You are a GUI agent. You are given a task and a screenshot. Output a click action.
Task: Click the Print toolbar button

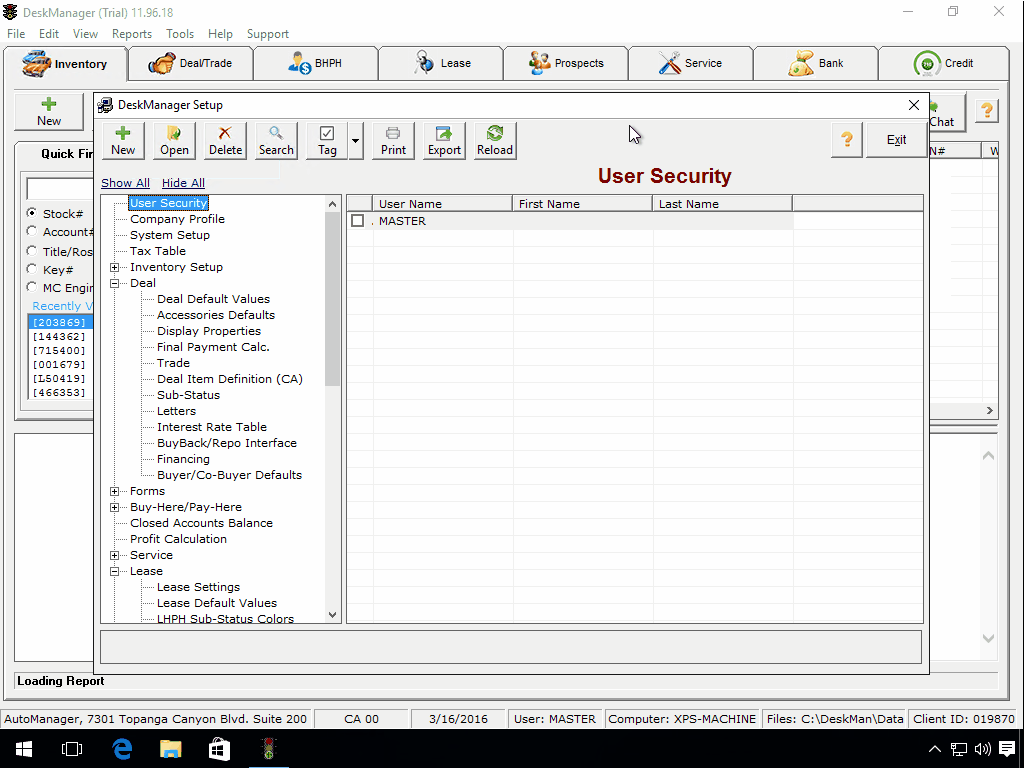[x=393, y=140]
